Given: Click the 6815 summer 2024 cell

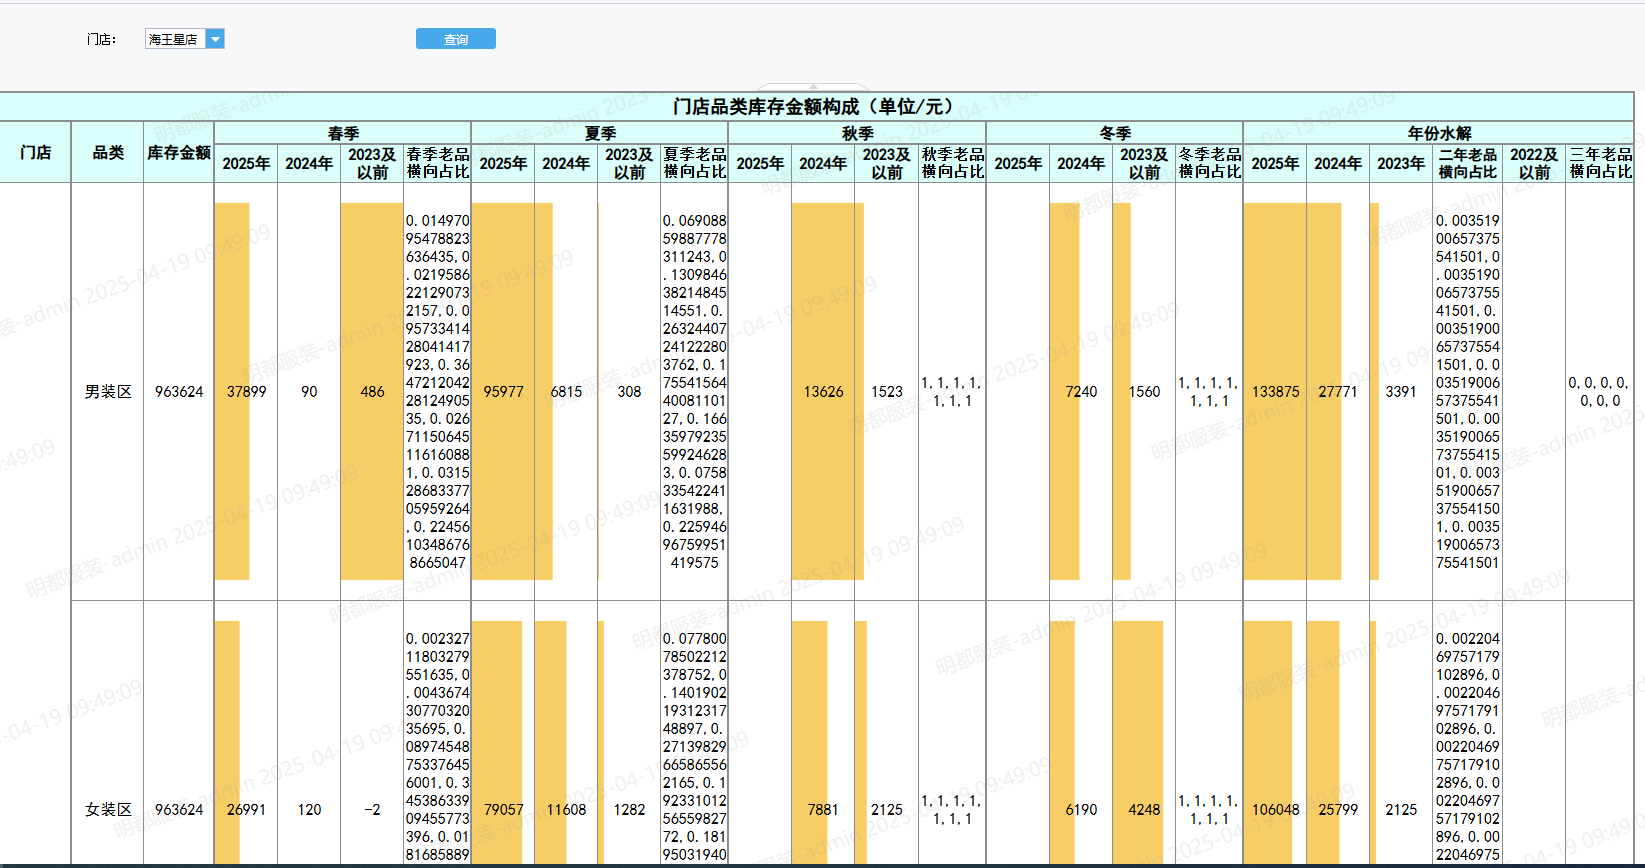Looking at the screenshot, I should tap(566, 392).
